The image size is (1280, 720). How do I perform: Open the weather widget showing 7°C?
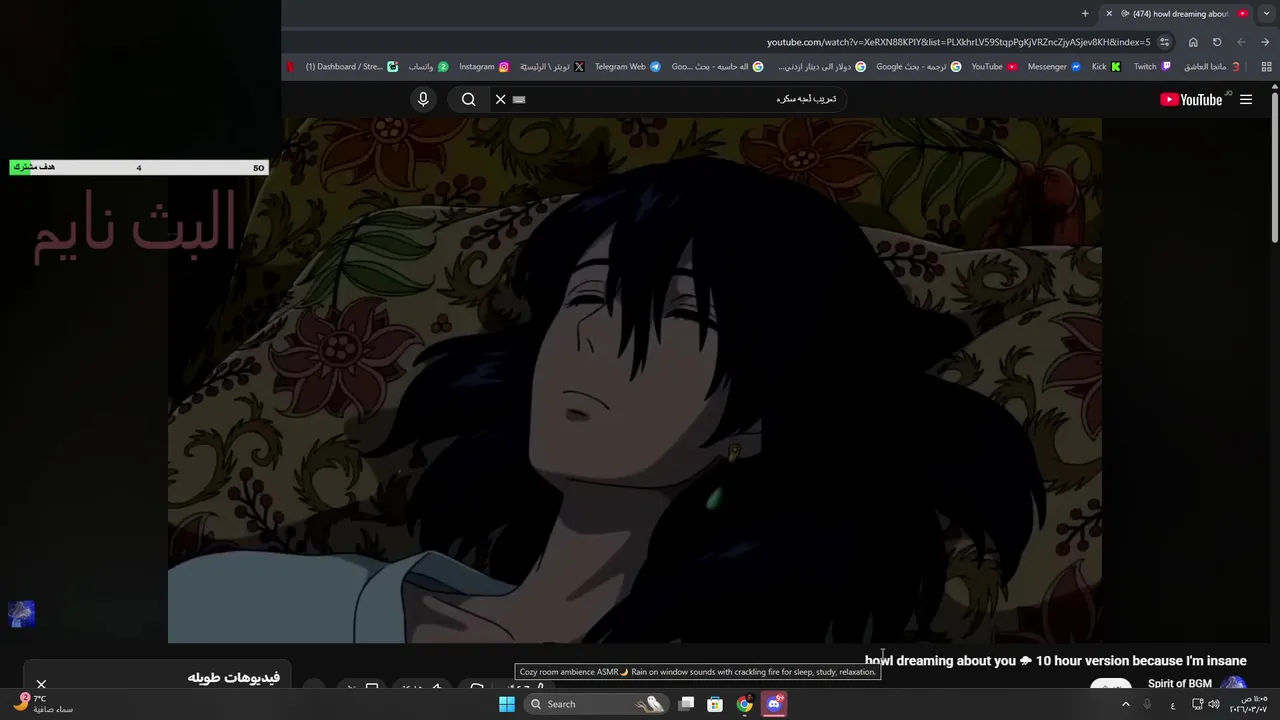pyautogui.click(x=43, y=704)
